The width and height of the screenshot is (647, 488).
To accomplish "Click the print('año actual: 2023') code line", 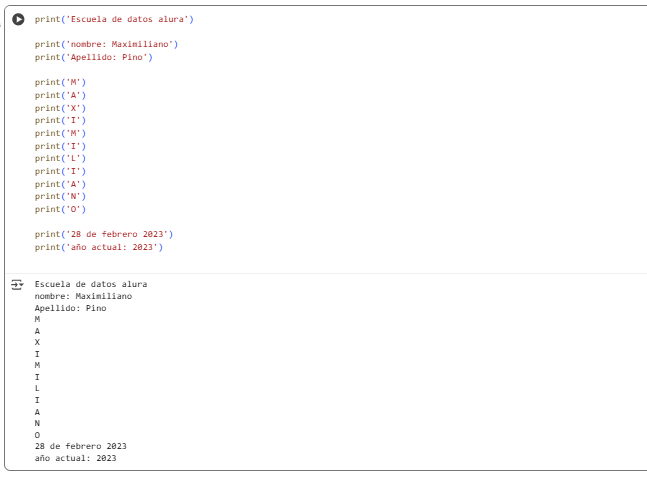I will (99, 248).
